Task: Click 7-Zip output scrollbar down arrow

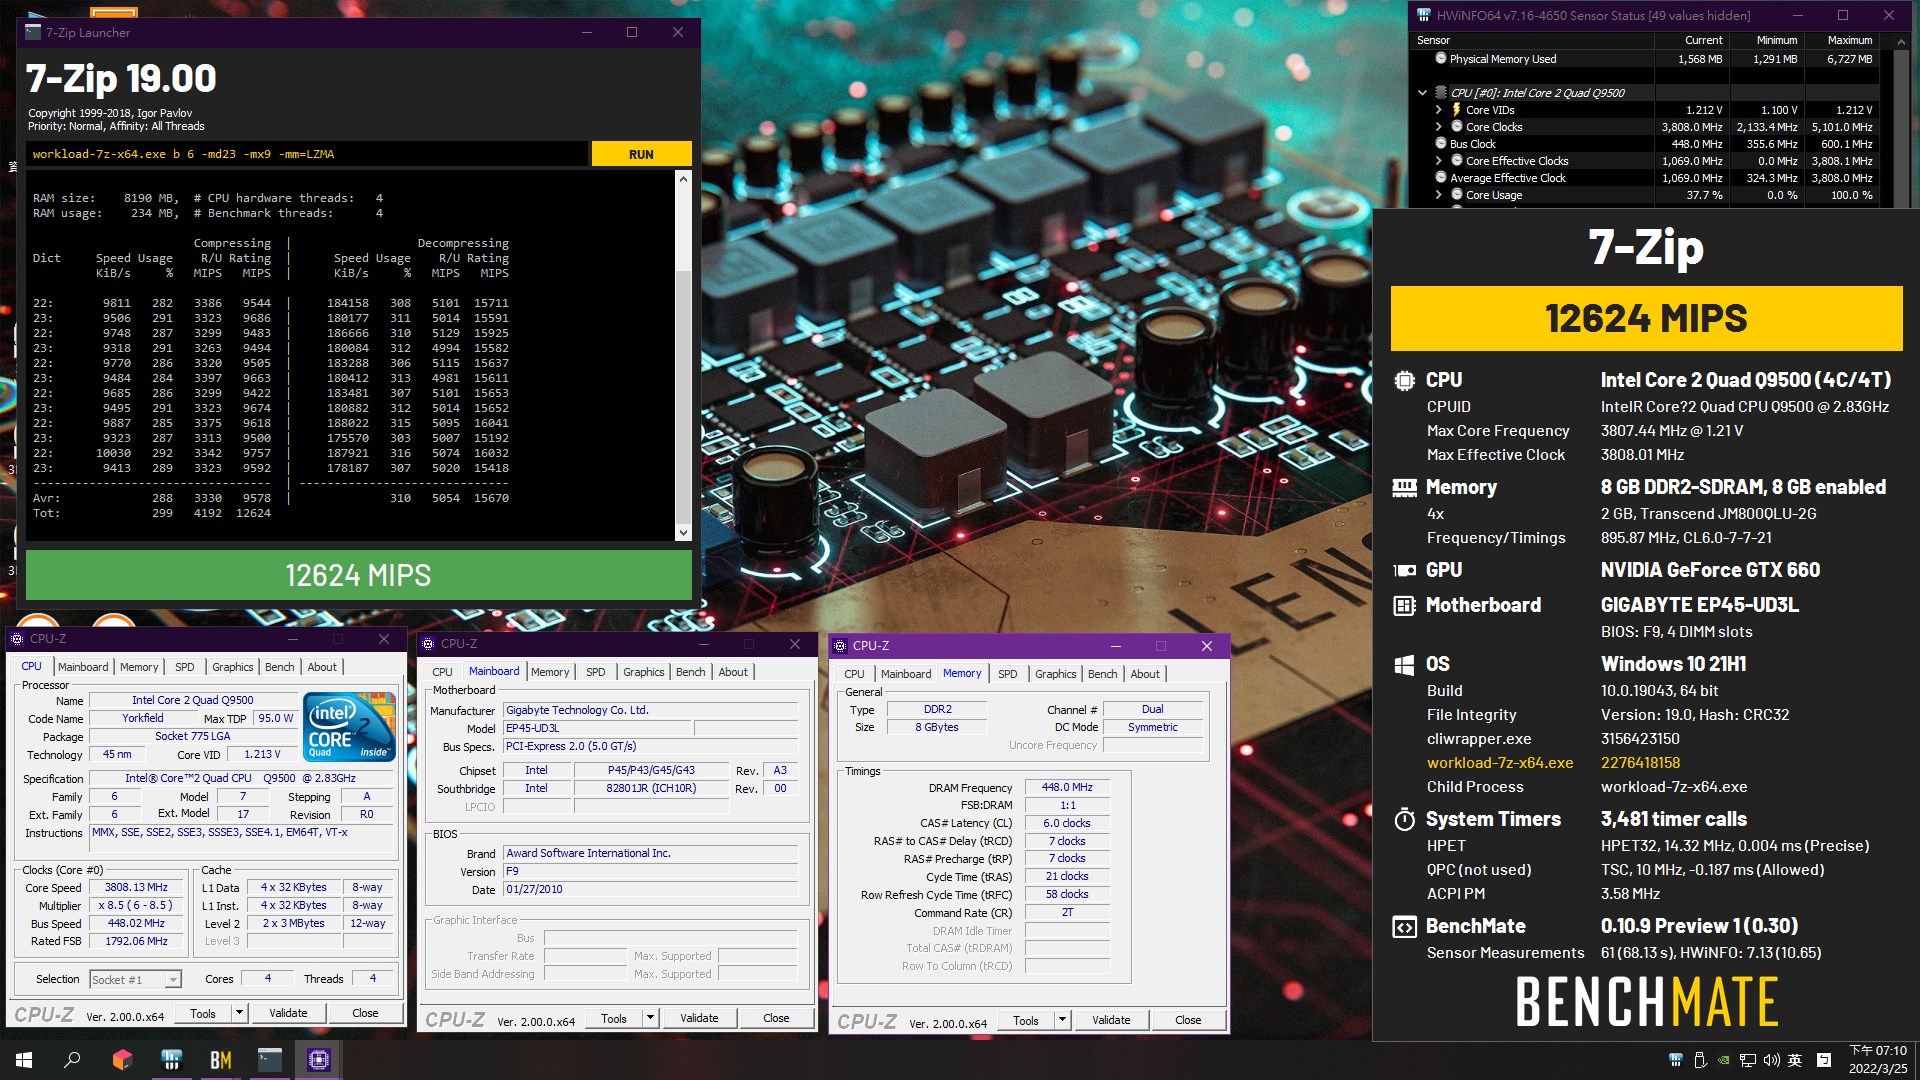Action: tap(683, 533)
